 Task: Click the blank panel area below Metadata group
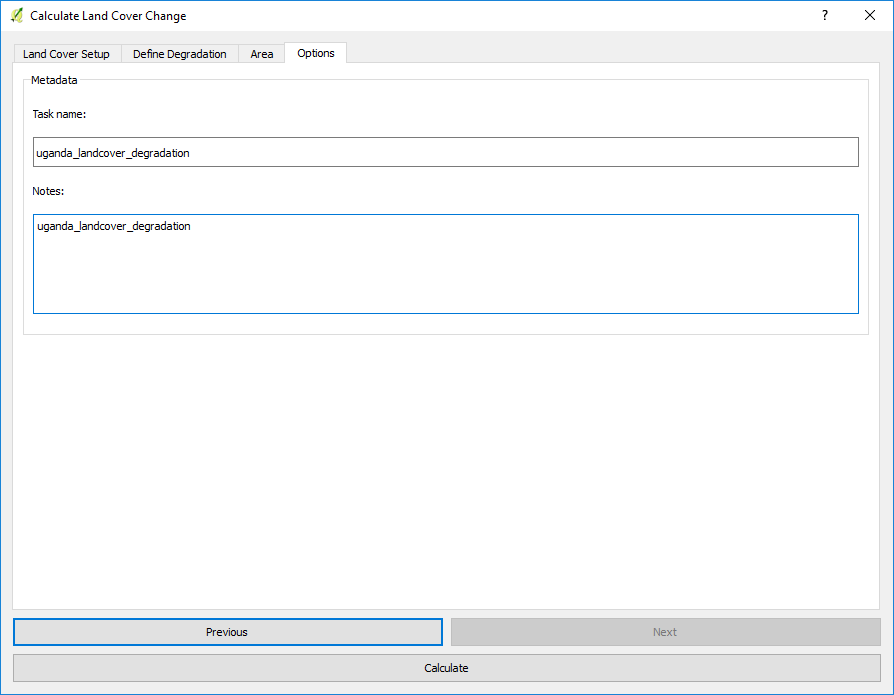tap(445, 470)
